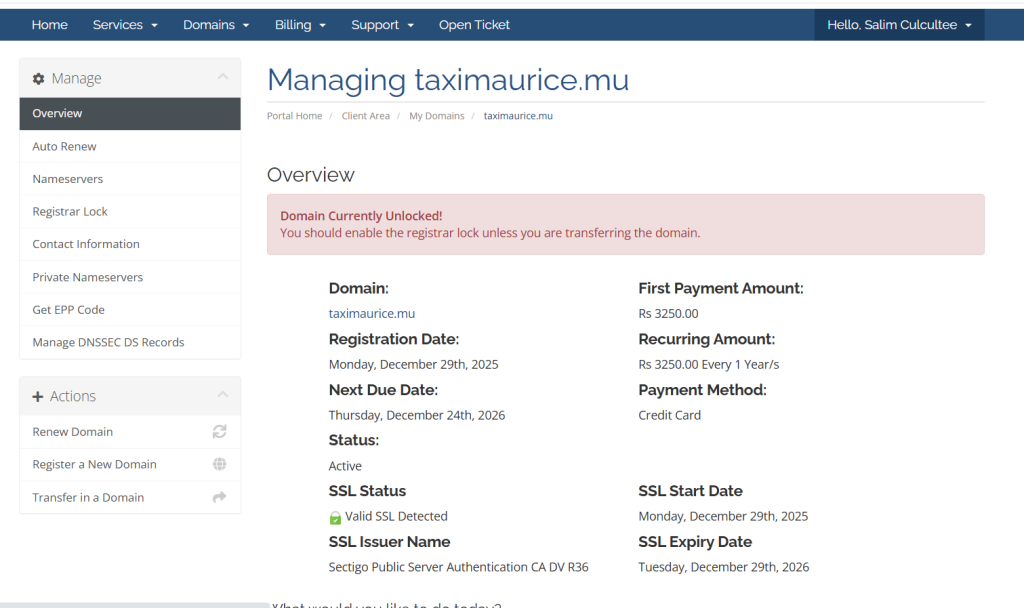Click the gear icon in Manage panel header

point(39,79)
